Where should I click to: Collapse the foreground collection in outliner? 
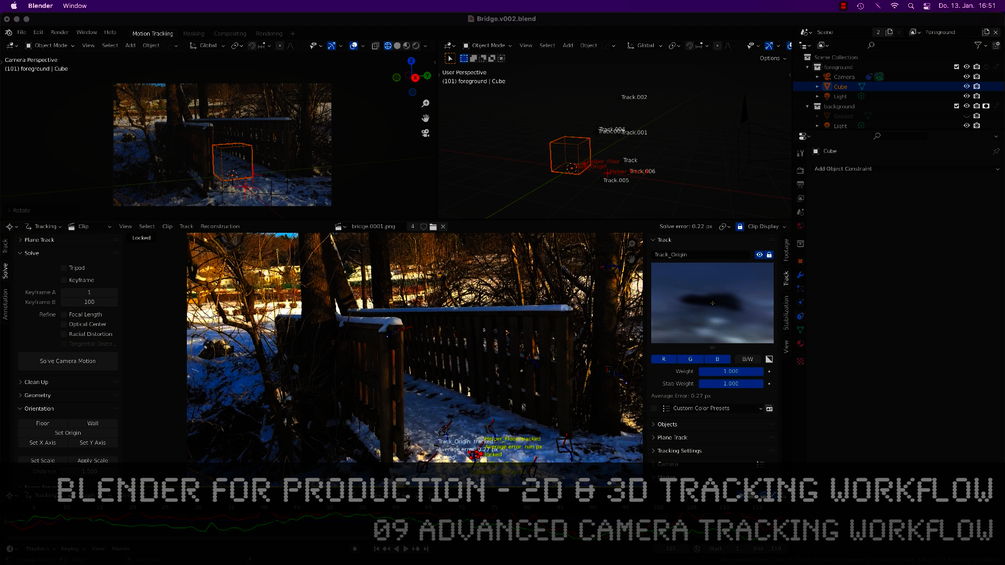click(808, 67)
